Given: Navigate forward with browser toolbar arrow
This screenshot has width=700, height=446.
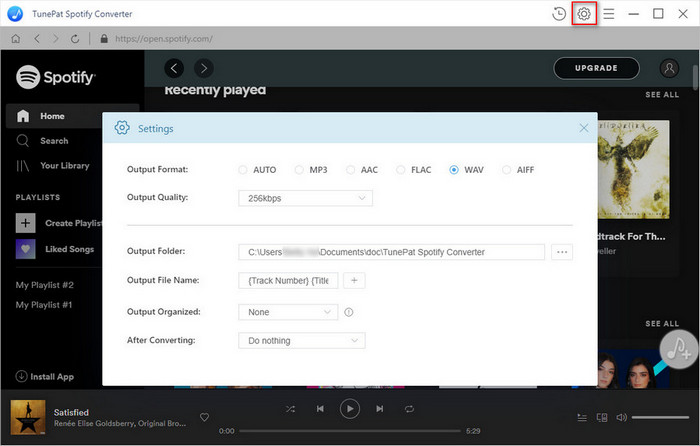Looking at the screenshot, I should click(x=56, y=39).
